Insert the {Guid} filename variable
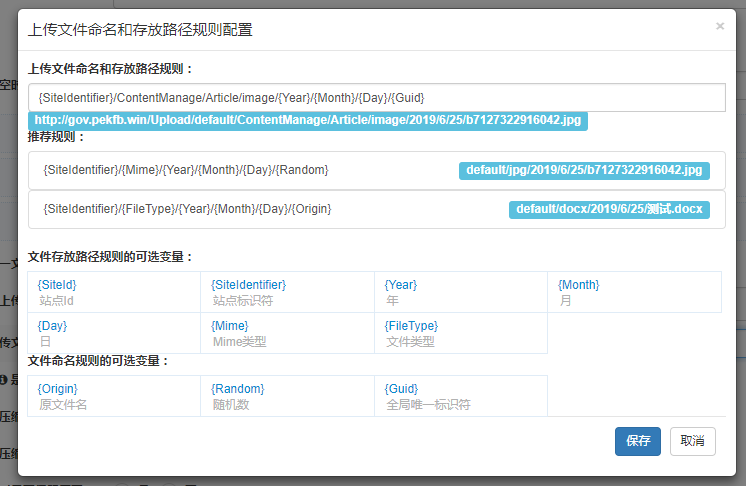Screen dimensions: 746x486 pyautogui.click(x=403, y=388)
